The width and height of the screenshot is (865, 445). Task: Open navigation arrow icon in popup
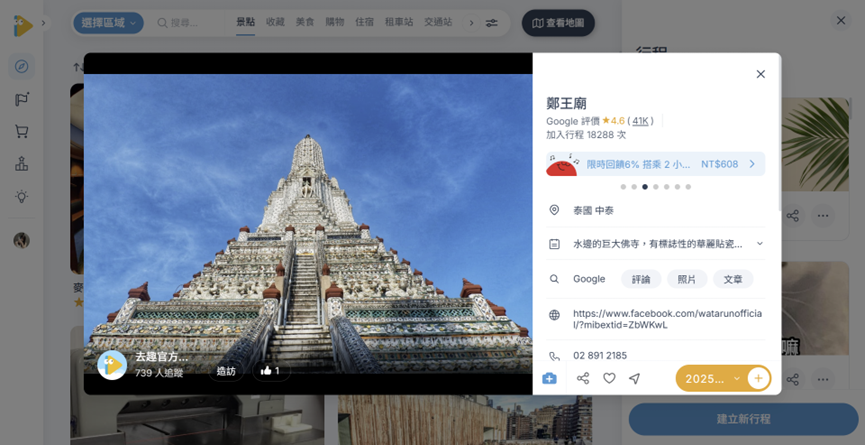[x=634, y=378]
